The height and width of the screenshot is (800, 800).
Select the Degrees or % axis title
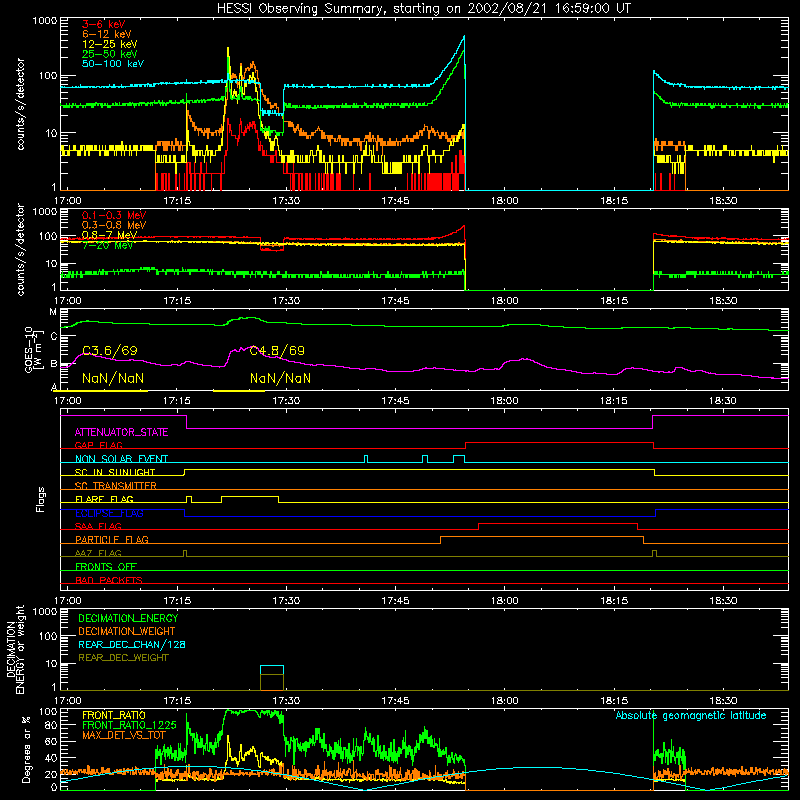coord(26,749)
